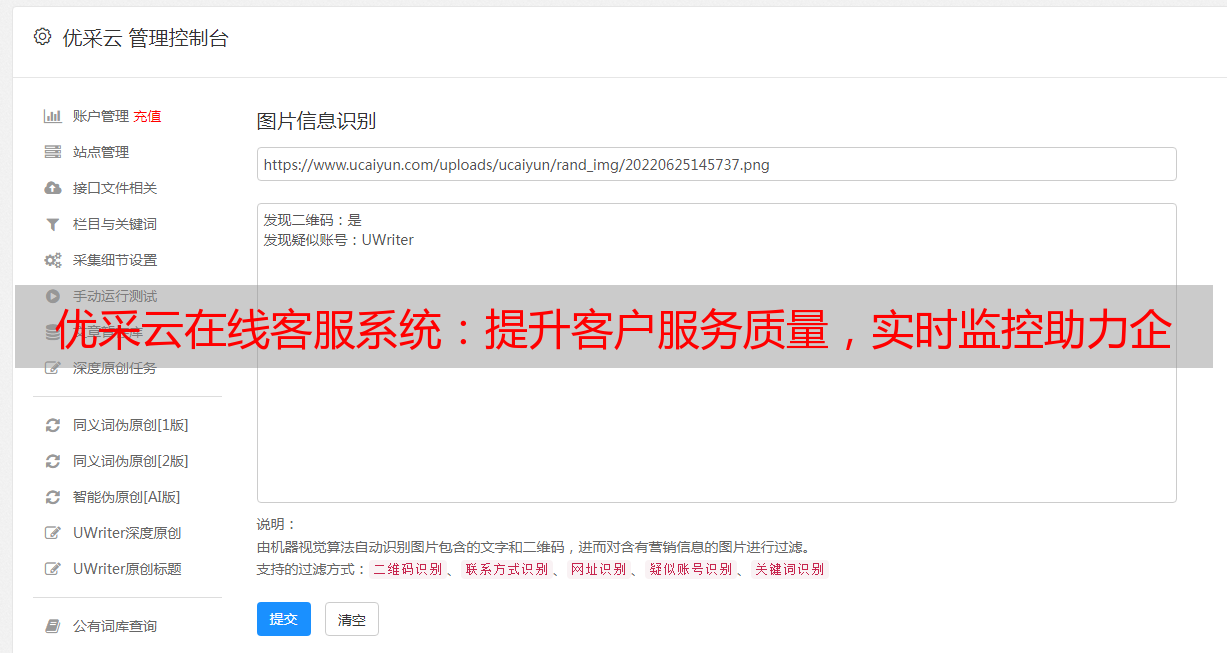Click the description sentence starting 由机器视觉算法
1227x653 pixels.
click(x=533, y=547)
